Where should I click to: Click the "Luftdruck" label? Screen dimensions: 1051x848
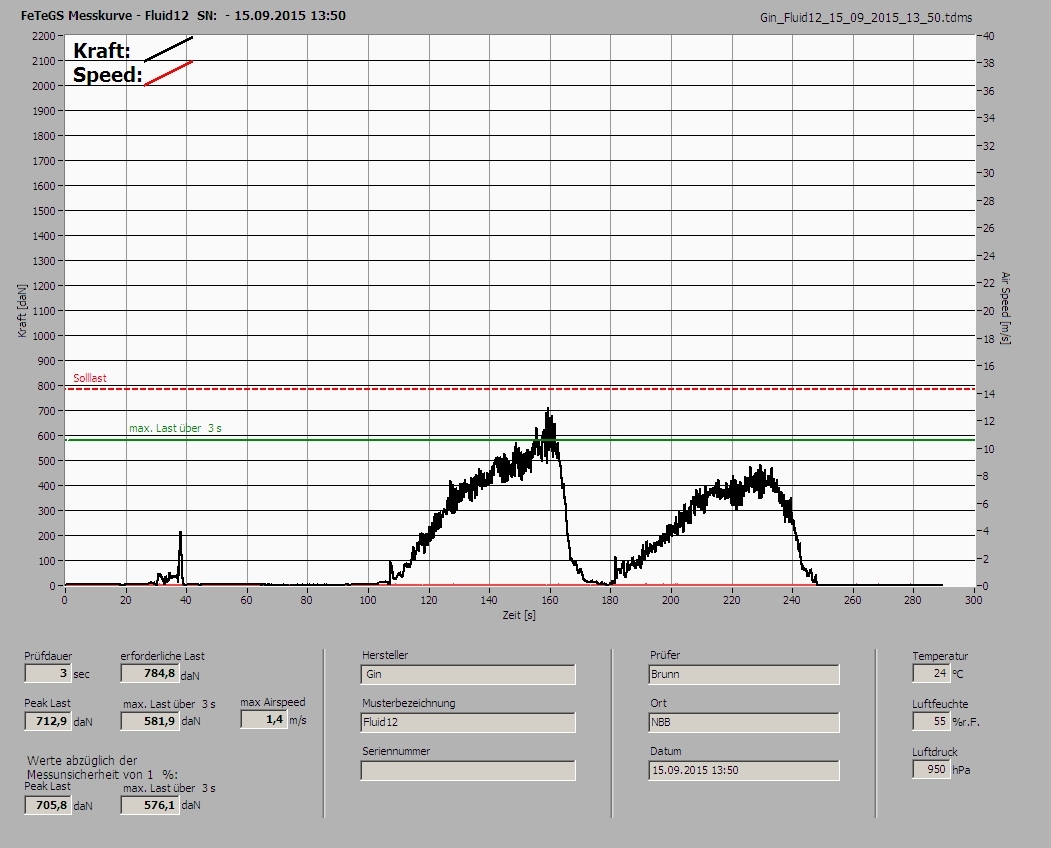click(934, 752)
